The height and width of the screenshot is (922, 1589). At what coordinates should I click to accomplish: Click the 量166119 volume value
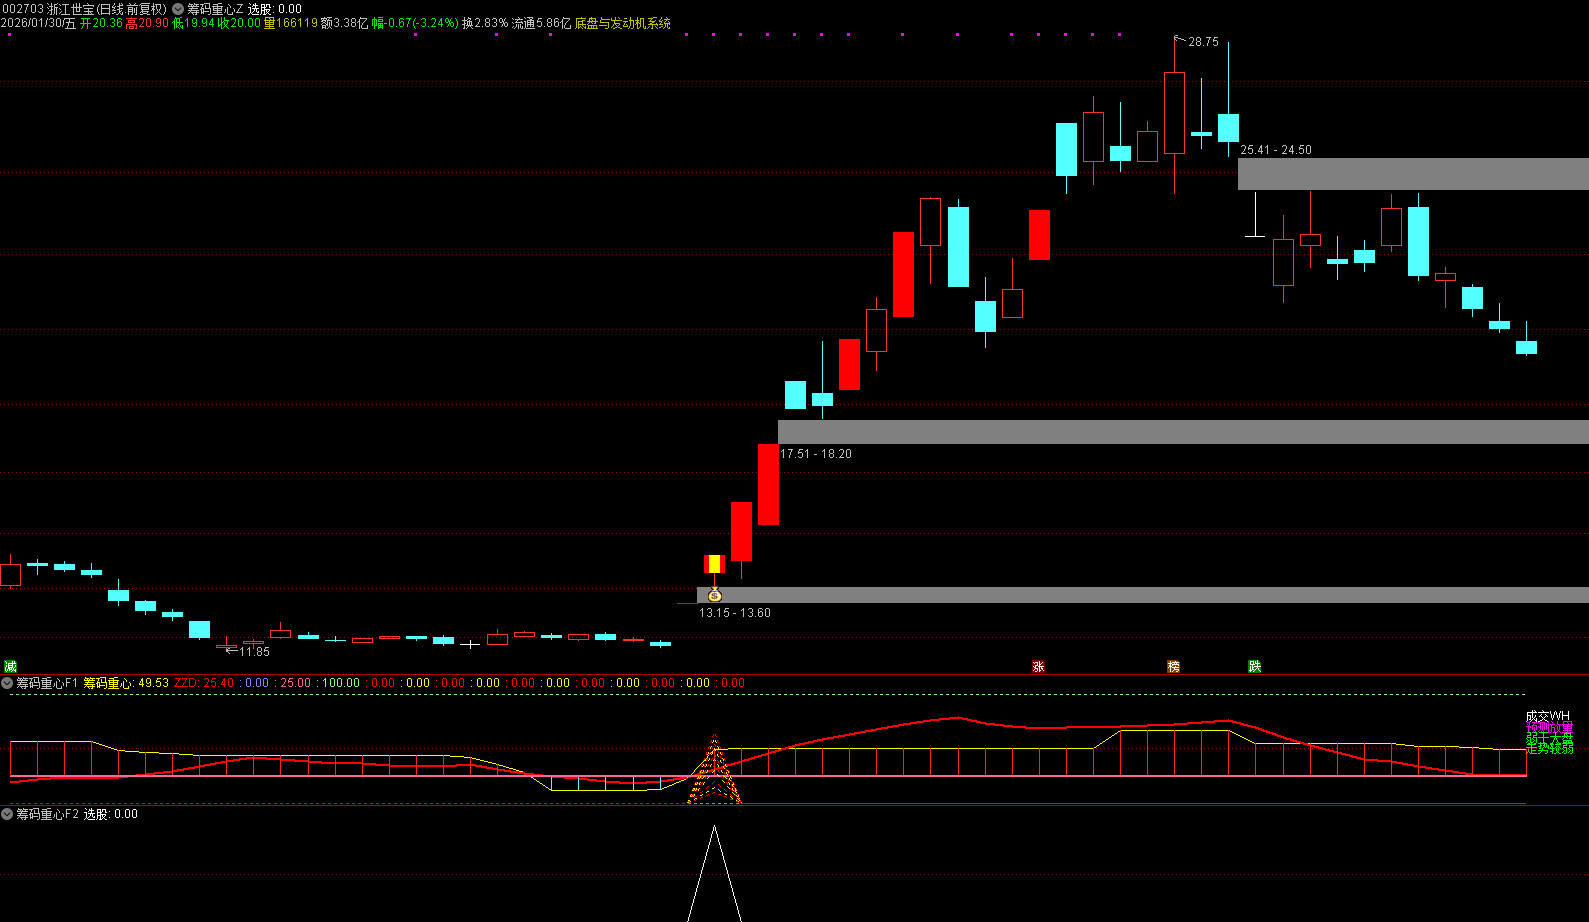coord(291,23)
